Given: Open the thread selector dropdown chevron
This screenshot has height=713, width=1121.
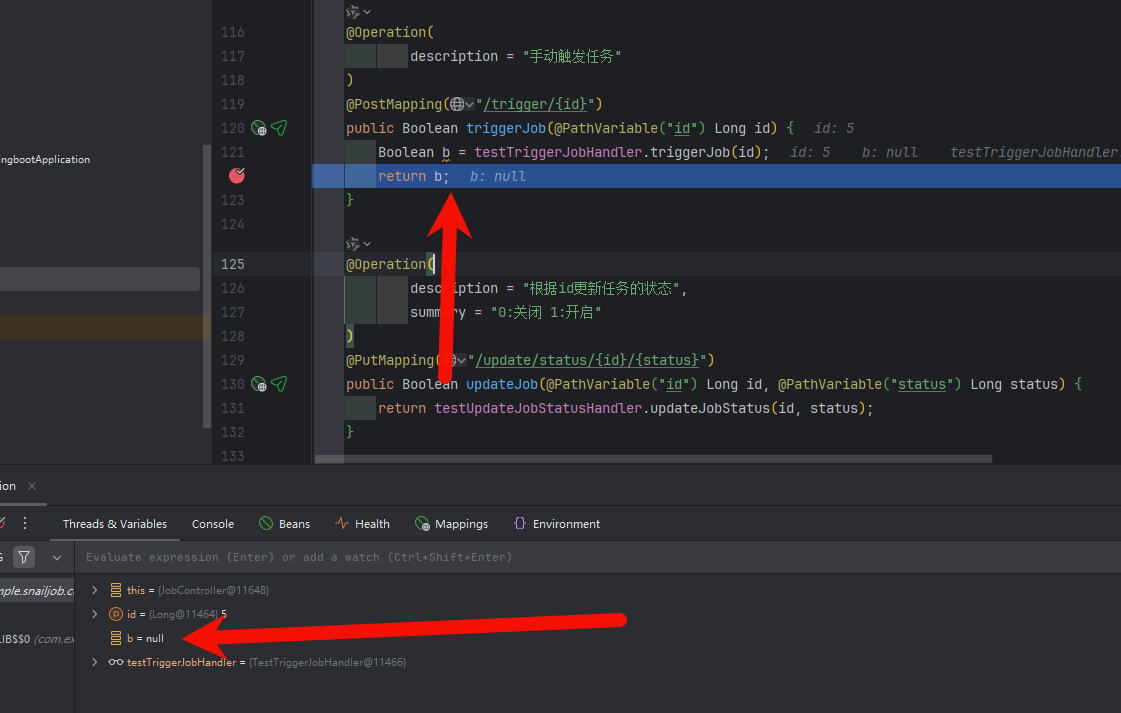Looking at the screenshot, I should point(57,557).
